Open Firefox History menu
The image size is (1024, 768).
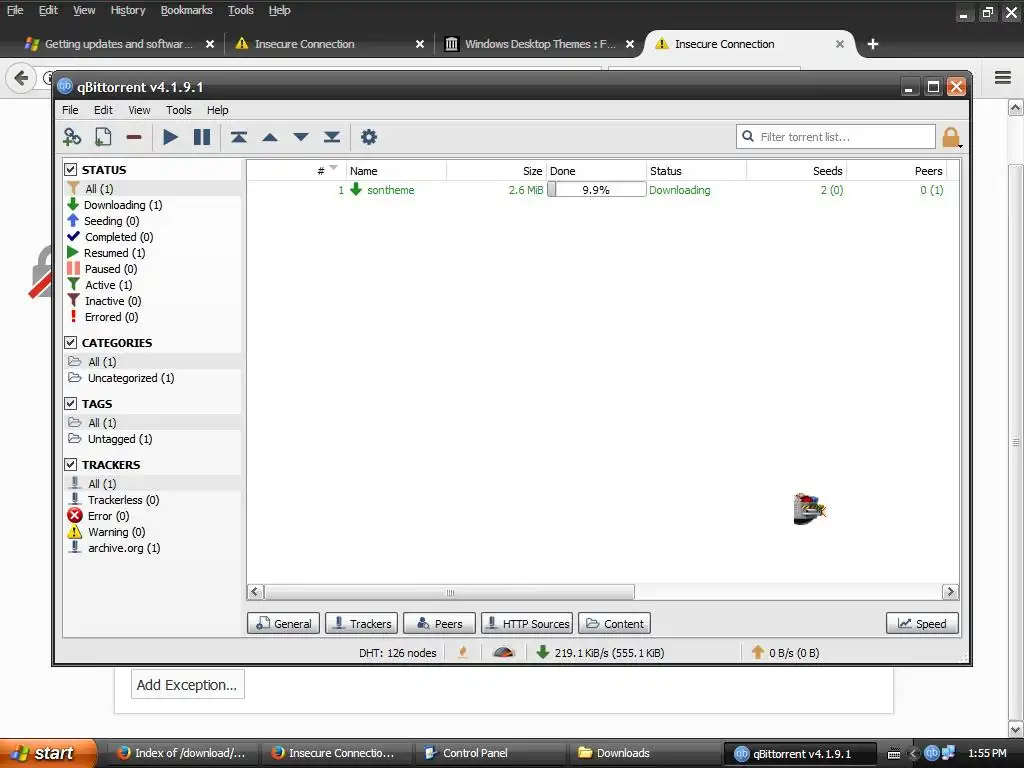pyautogui.click(x=127, y=10)
